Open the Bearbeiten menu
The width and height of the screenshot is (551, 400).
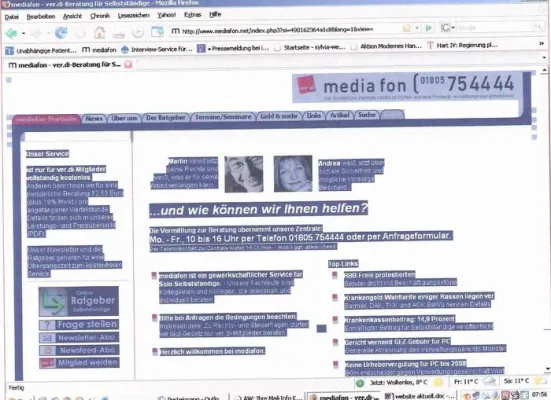[41, 17]
